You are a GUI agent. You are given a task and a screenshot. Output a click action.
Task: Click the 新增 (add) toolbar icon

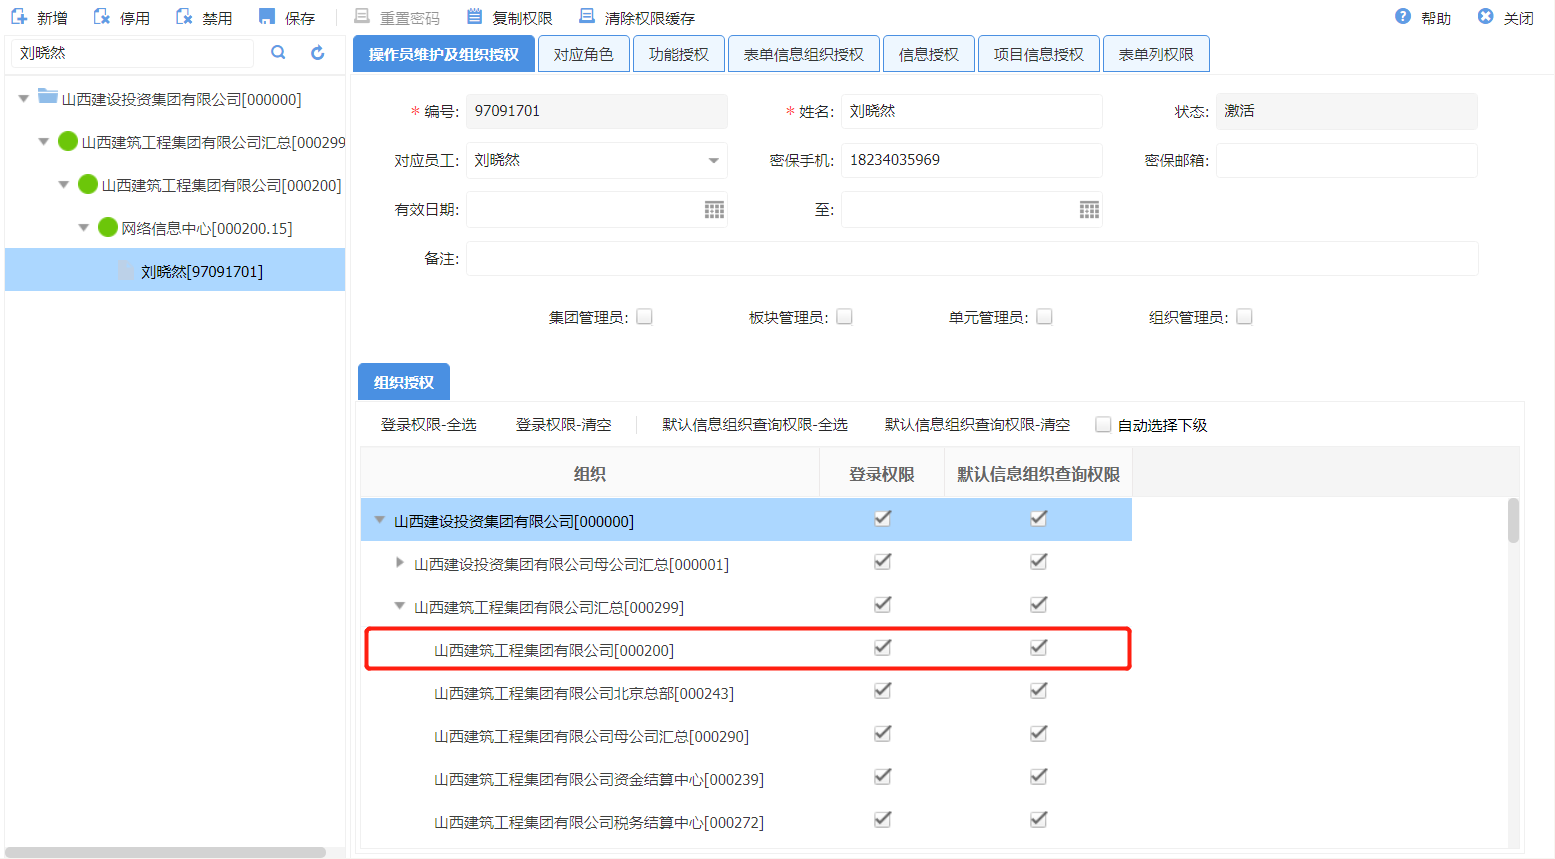(x=19, y=17)
